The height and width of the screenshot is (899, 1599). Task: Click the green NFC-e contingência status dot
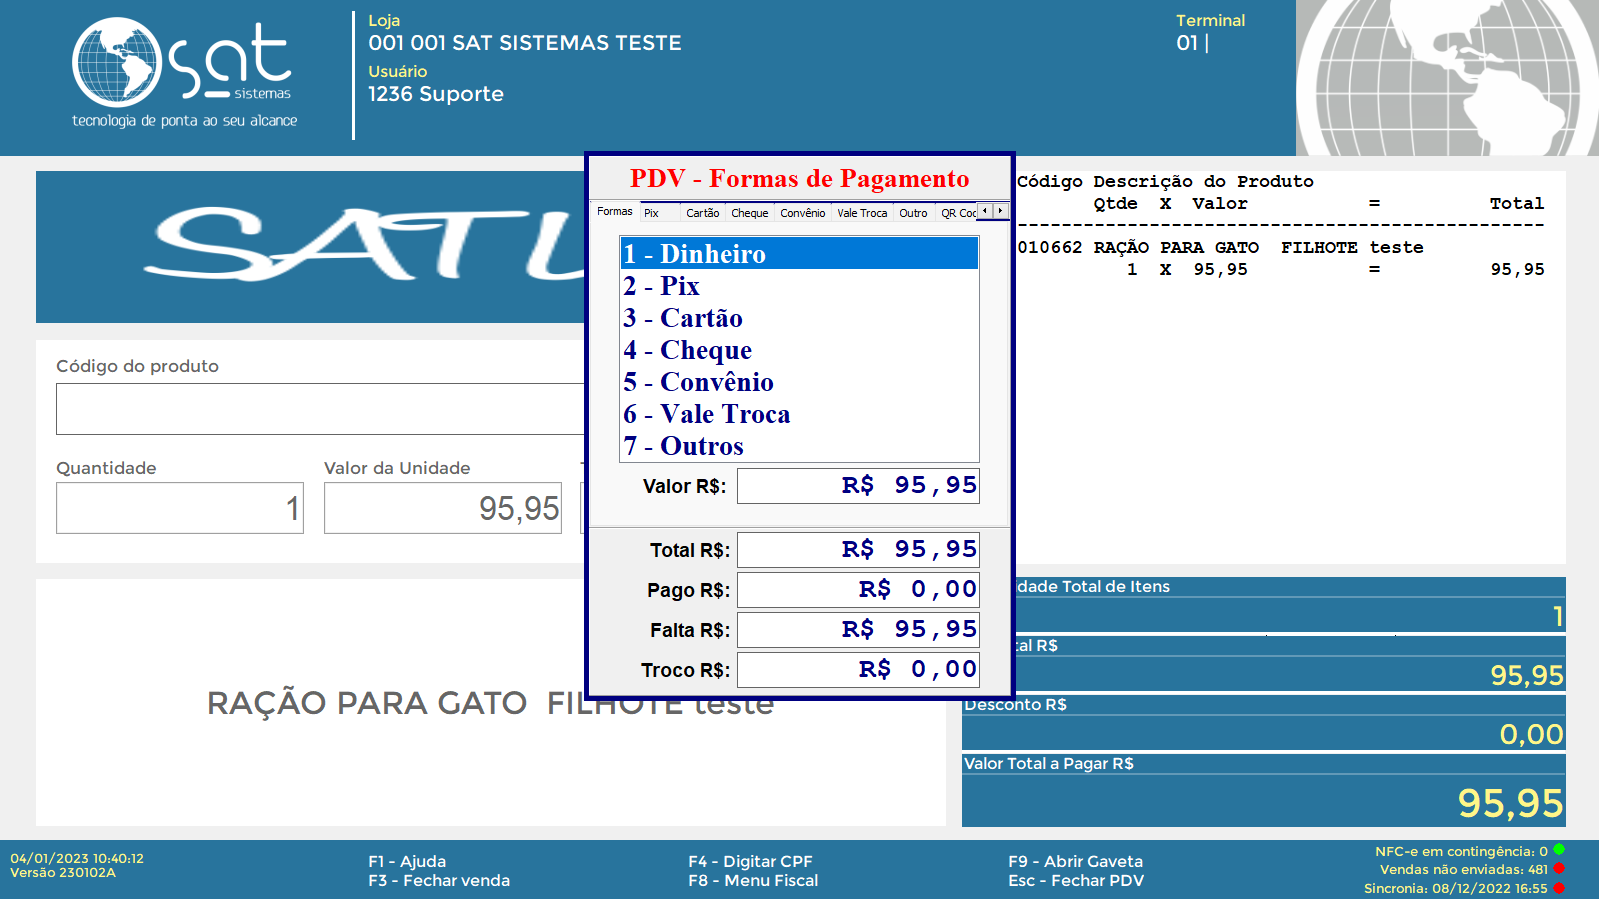(1558, 850)
